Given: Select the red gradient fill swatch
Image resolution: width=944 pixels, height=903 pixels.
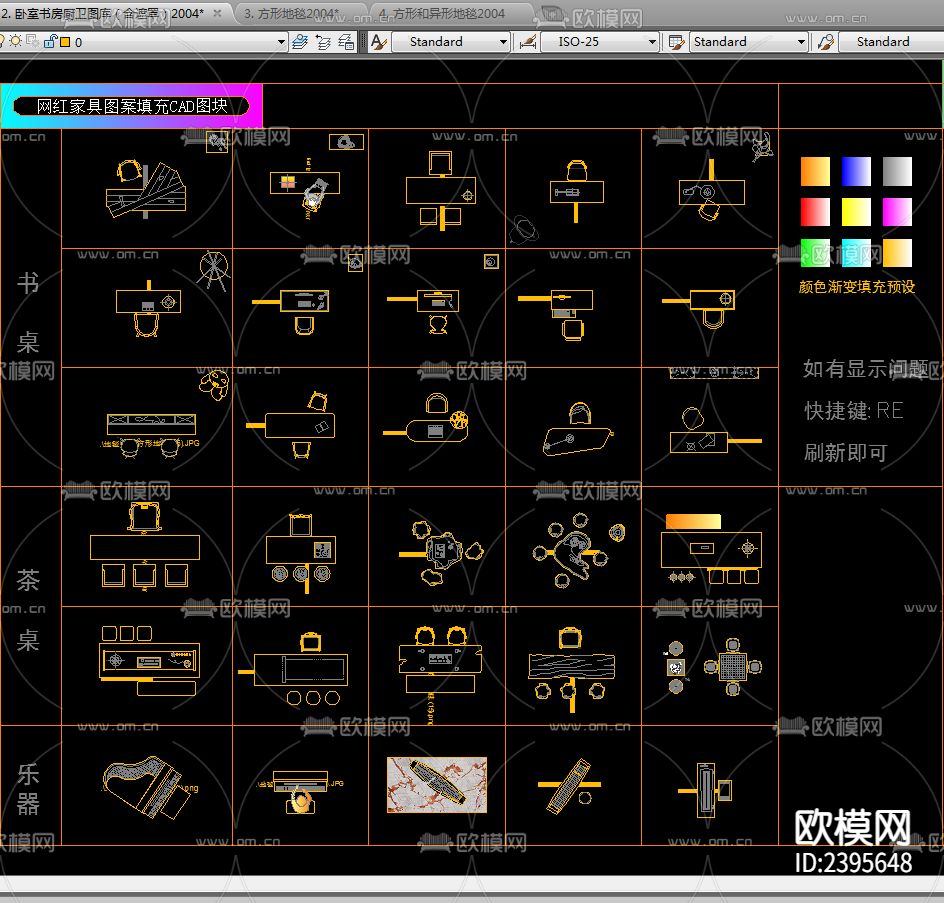Looking at the screenshot, I should tap(815, 212).
